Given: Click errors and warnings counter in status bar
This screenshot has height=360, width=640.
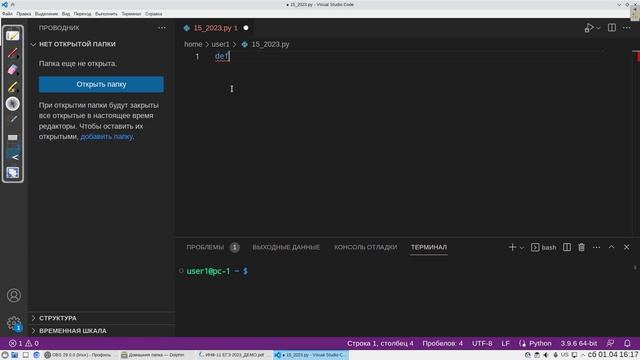Looking at the screenshot, I should [x=24, y=343].
